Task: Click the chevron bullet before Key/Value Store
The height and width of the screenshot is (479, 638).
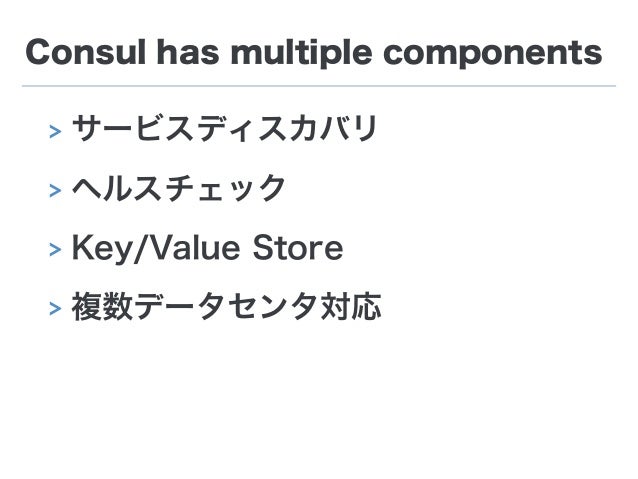Action: pos(55,249)
